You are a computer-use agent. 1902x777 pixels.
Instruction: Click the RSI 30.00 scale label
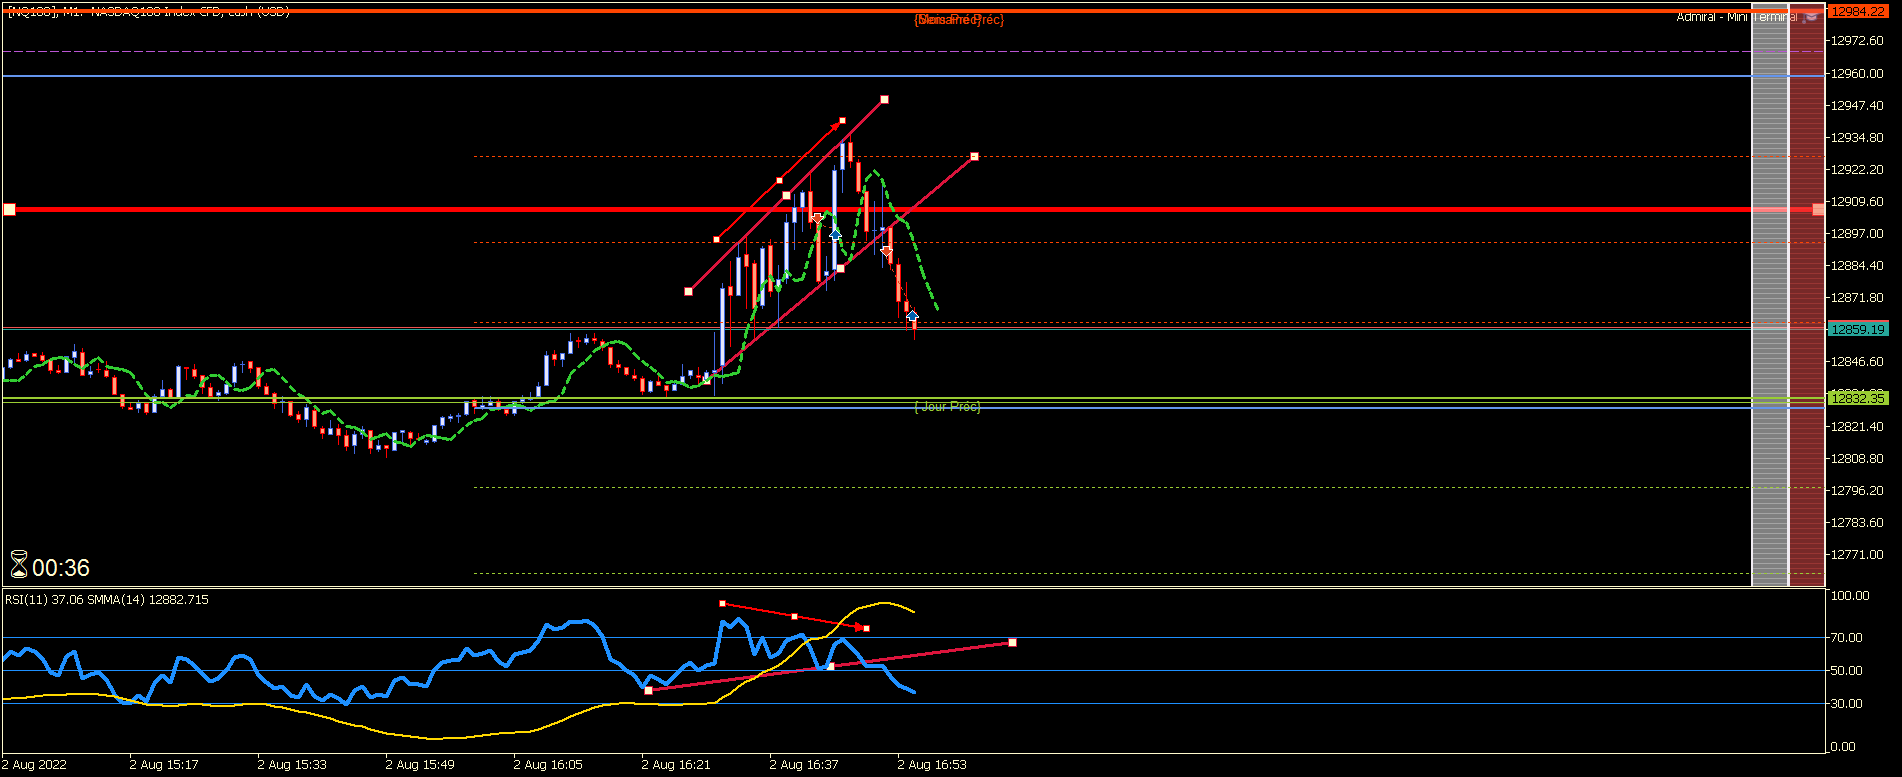[x=1846, y=704]
